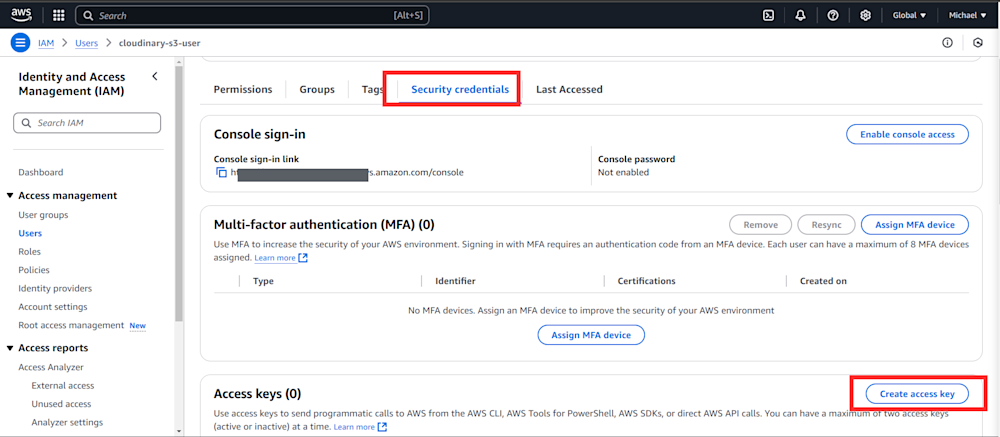The height and width of the screenshot is (437, 1000).
Task: Open Access Analyzer in the sidebar
Action: coord(51,367)
